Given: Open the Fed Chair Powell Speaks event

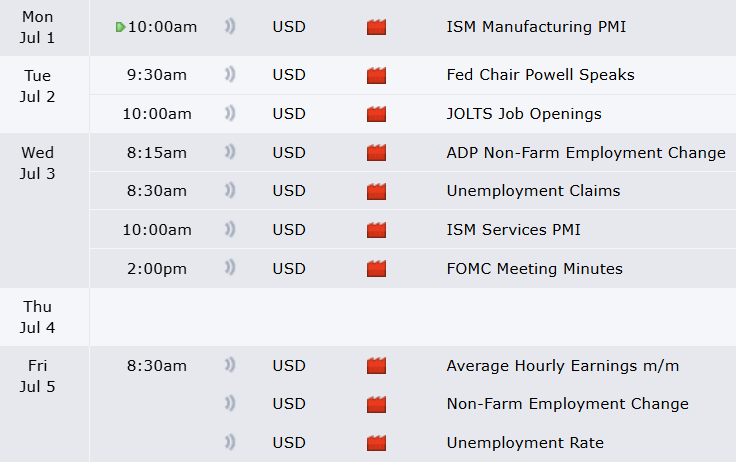Looking at the screenshot, I should click(540, 75).
